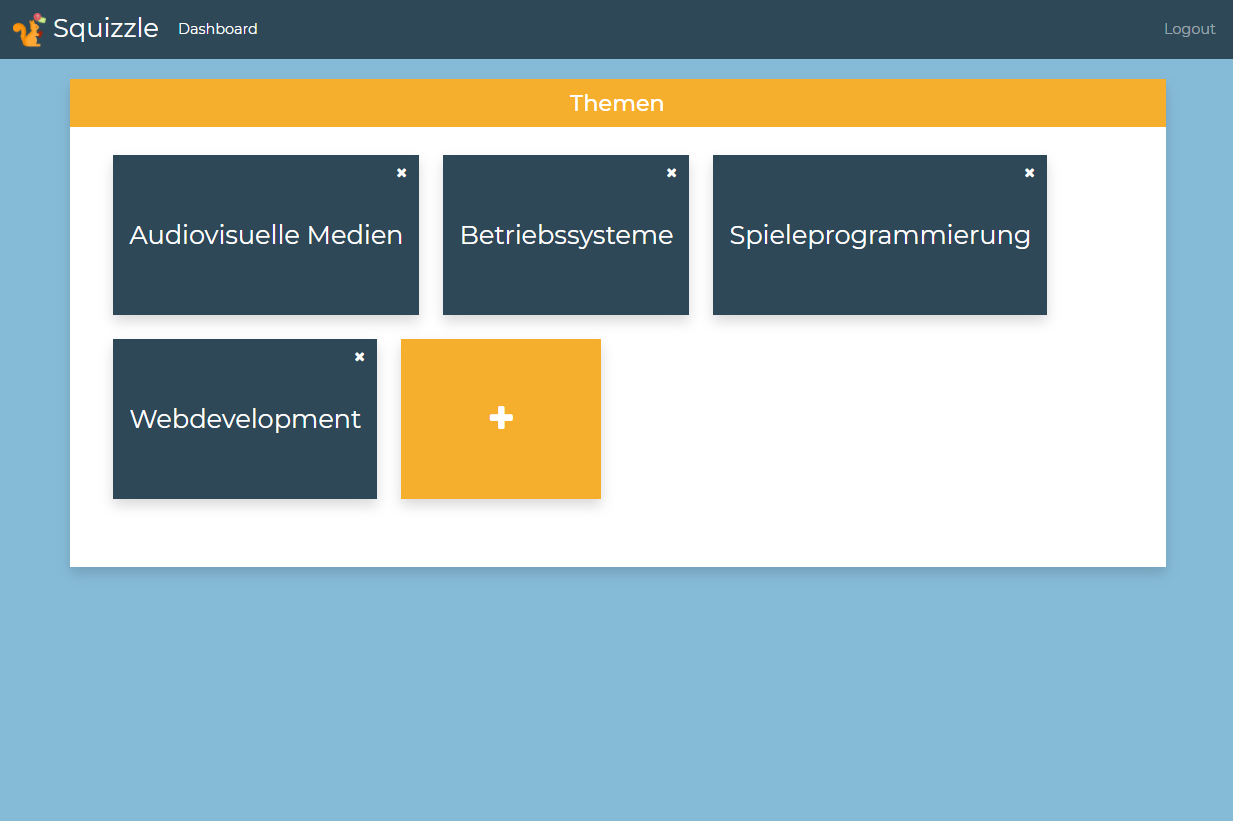The image size is (1233, 821).
Task: Delete the Audiovisuelle Medien topic via its x icon
Action: coord(402,173)
